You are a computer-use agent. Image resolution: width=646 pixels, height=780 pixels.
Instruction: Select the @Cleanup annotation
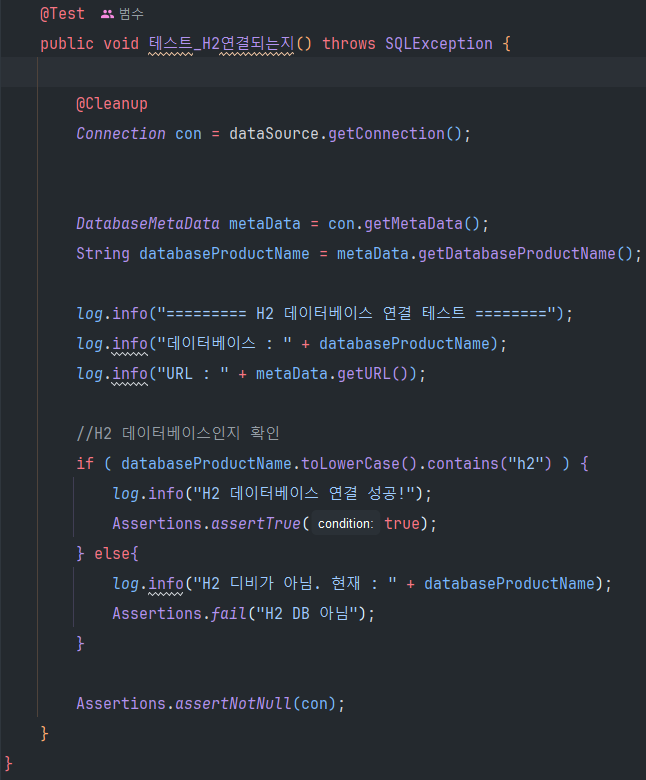click(x=112, y=104)
